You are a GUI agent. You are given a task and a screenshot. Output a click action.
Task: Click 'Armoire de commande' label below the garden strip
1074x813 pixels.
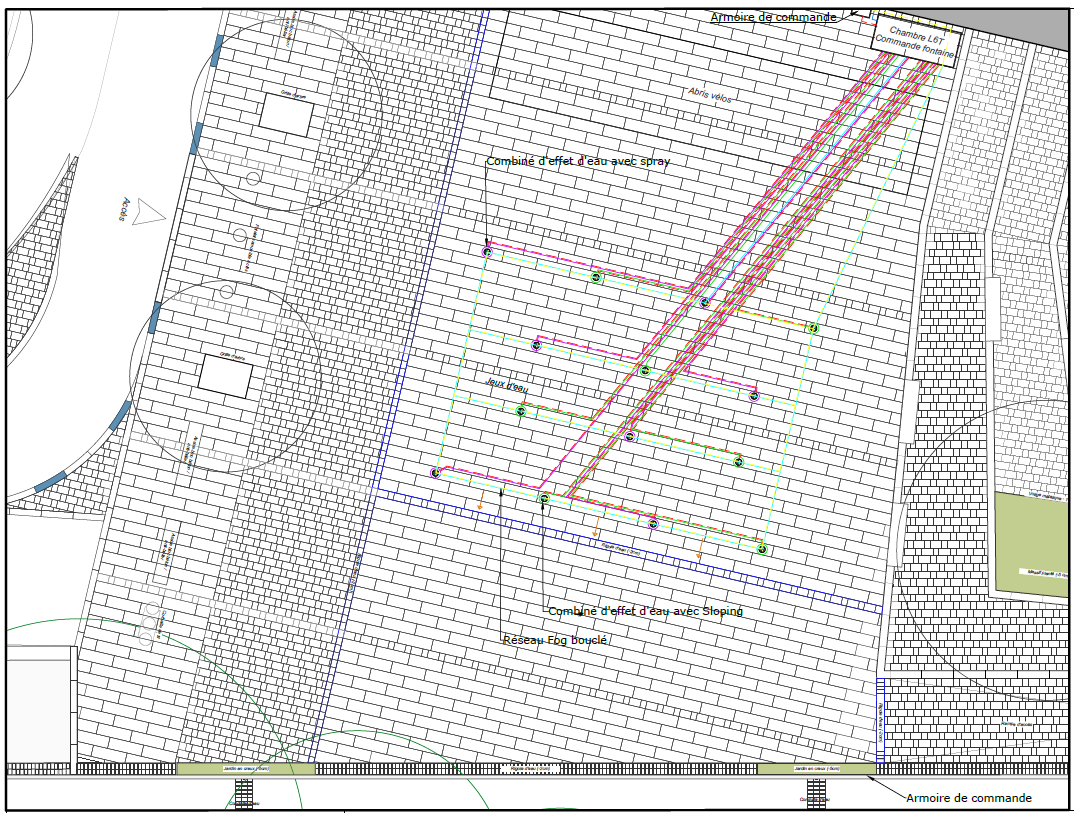[969, 797]
